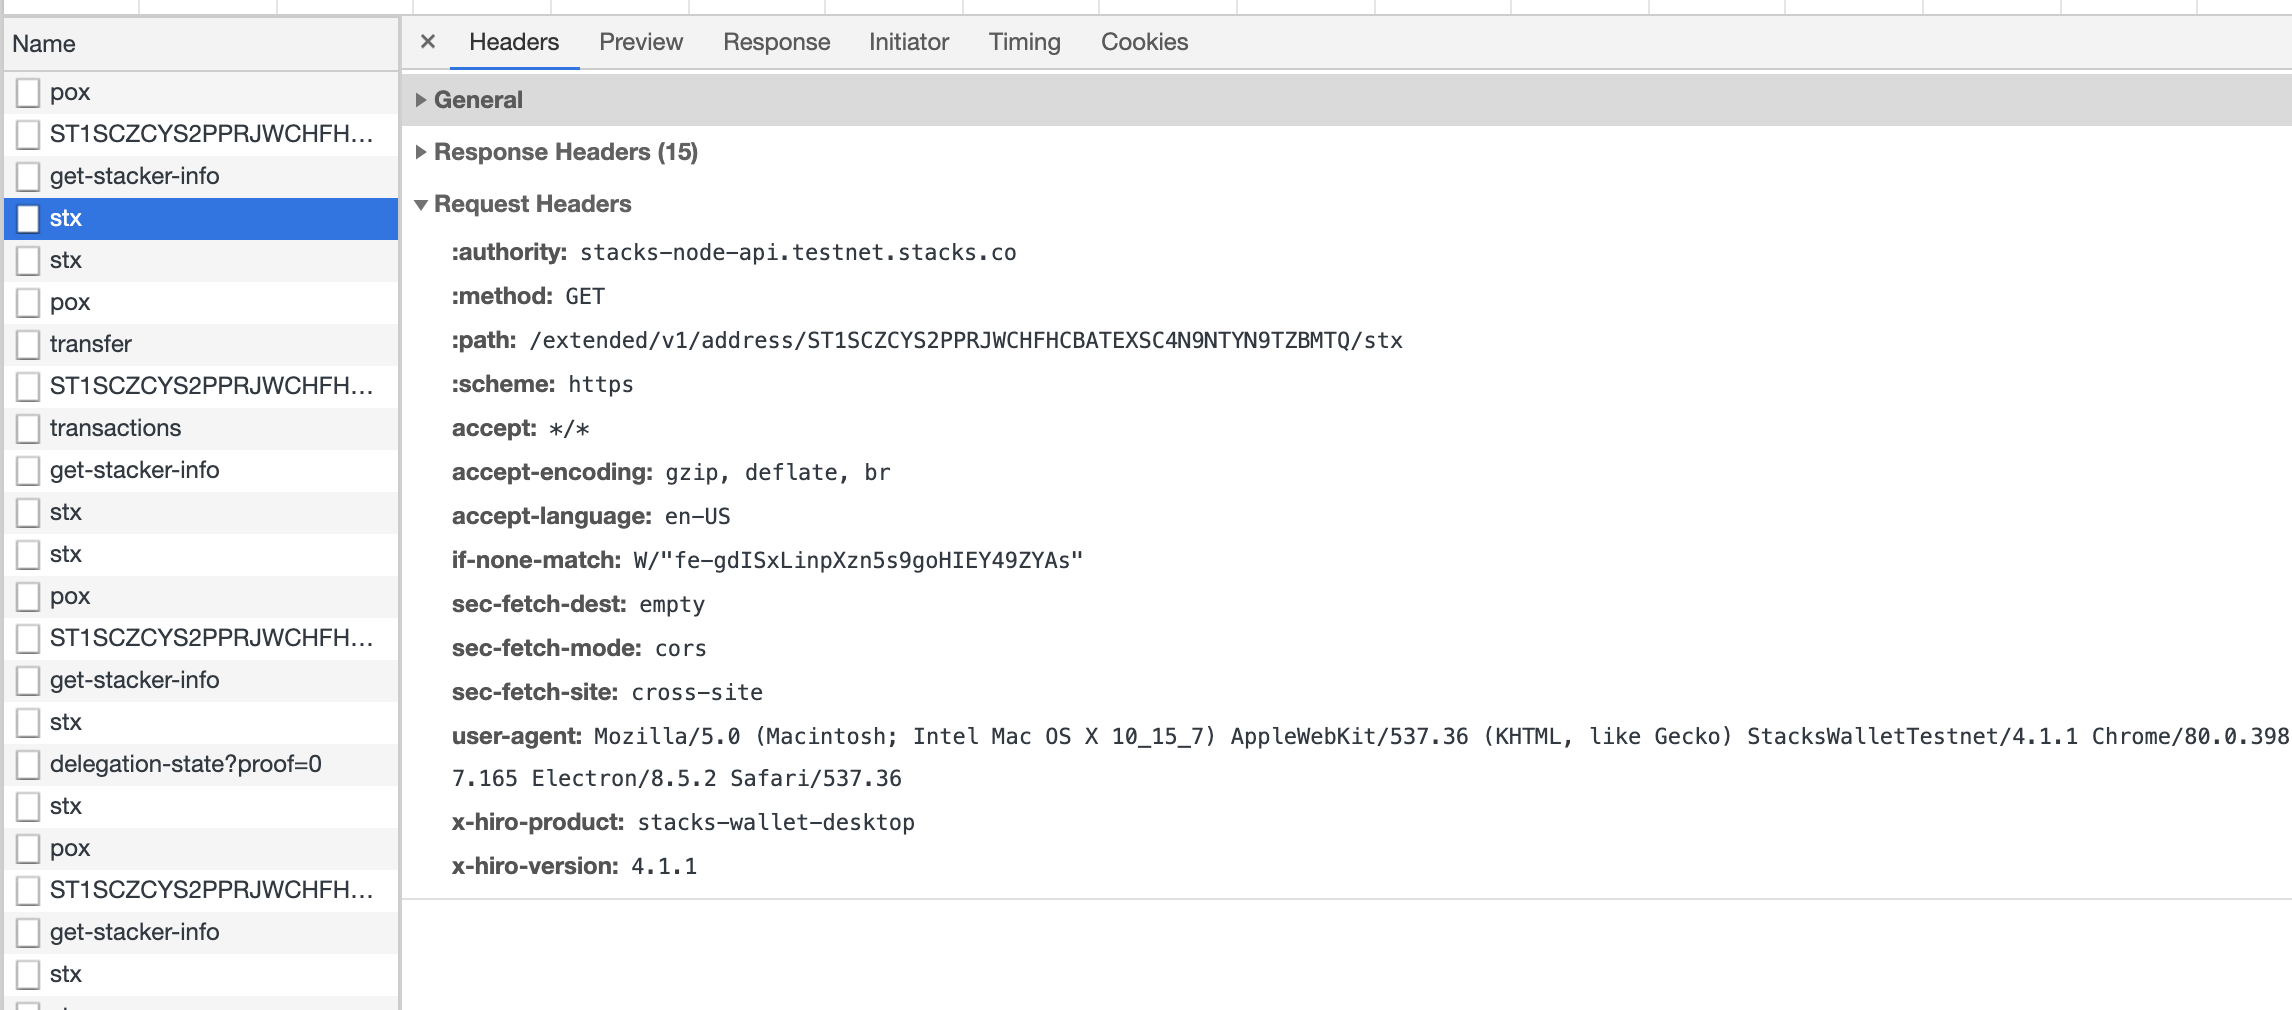
Task: Open the Response tab
Action: click(776, 42)
